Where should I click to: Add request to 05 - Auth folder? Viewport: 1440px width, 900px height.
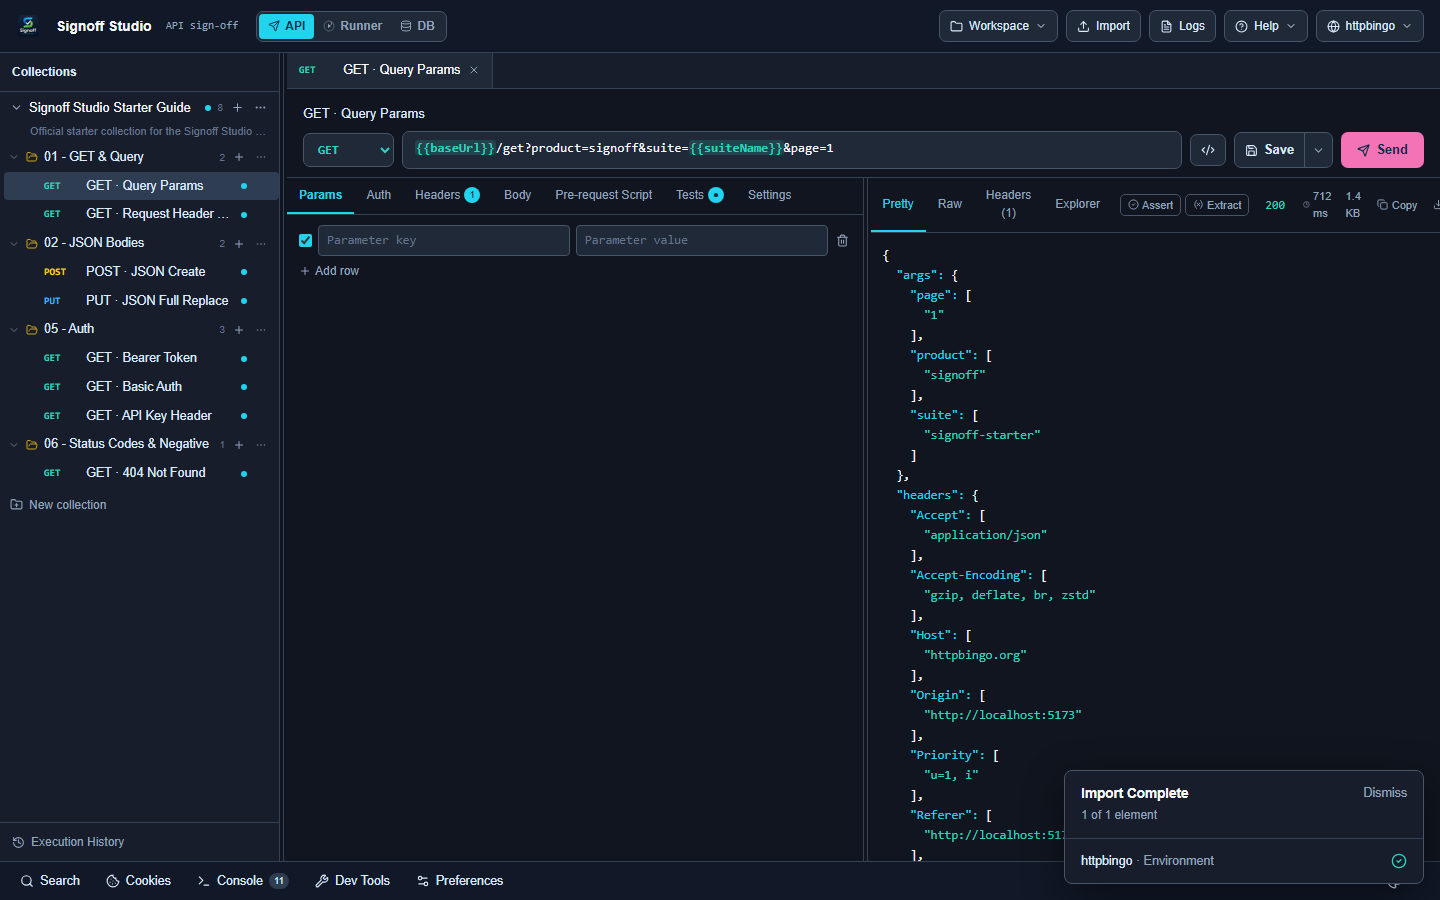pos(239,329)
